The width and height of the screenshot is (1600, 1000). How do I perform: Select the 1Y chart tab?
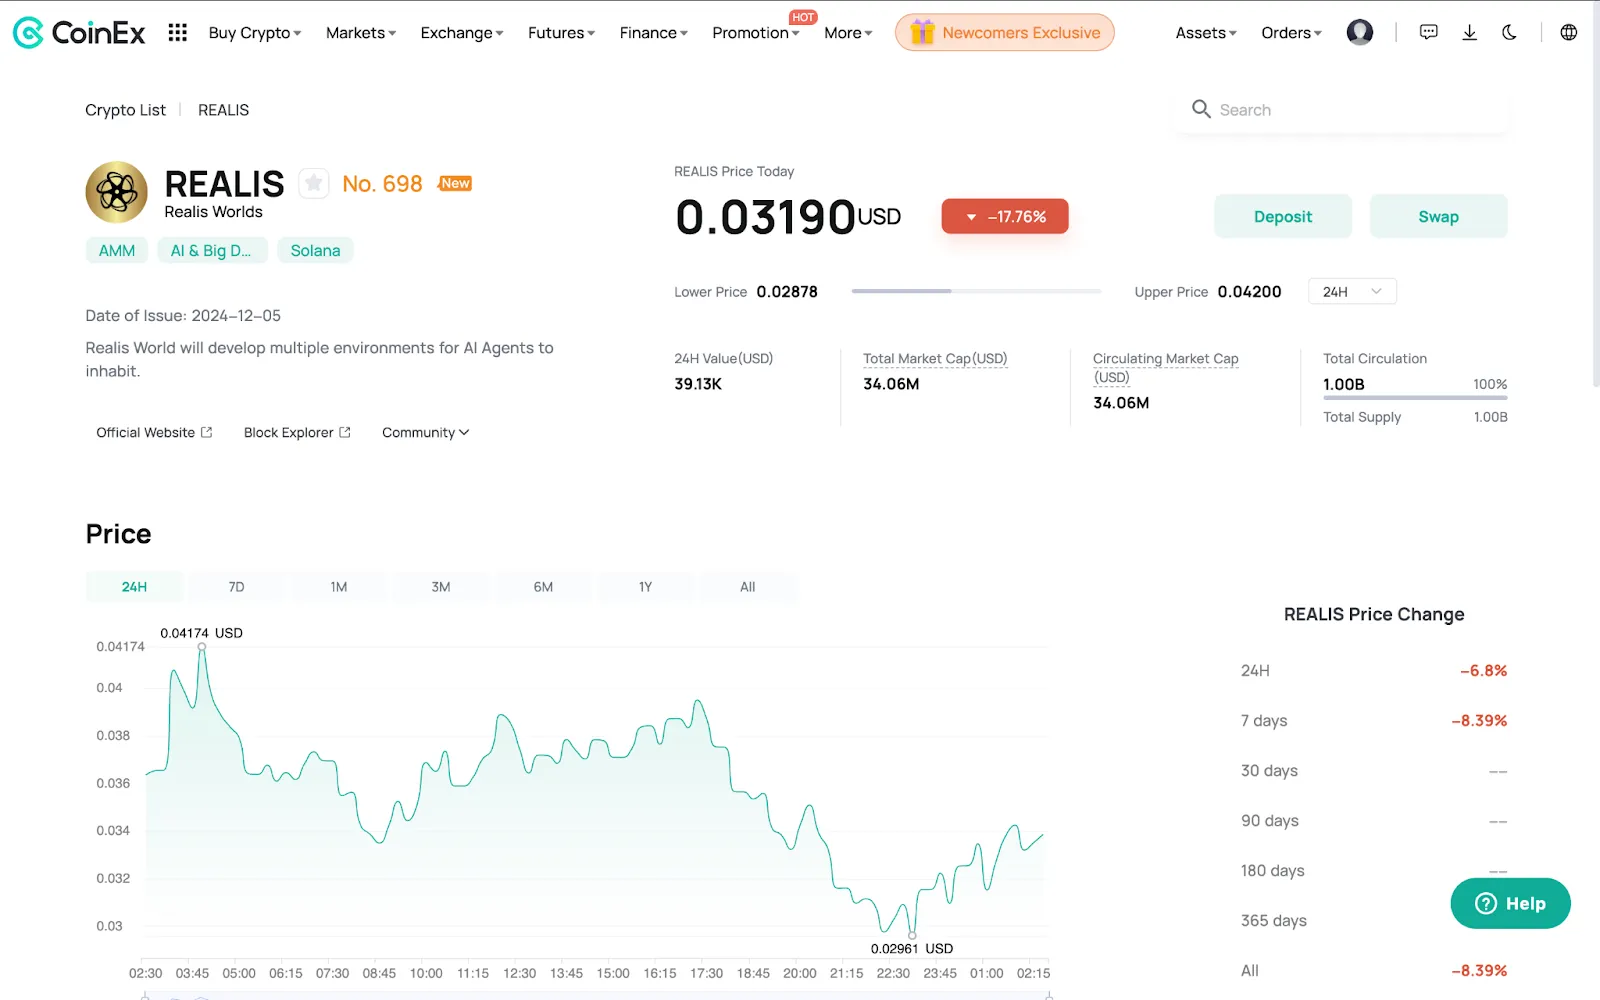click(x=645, y=587)
